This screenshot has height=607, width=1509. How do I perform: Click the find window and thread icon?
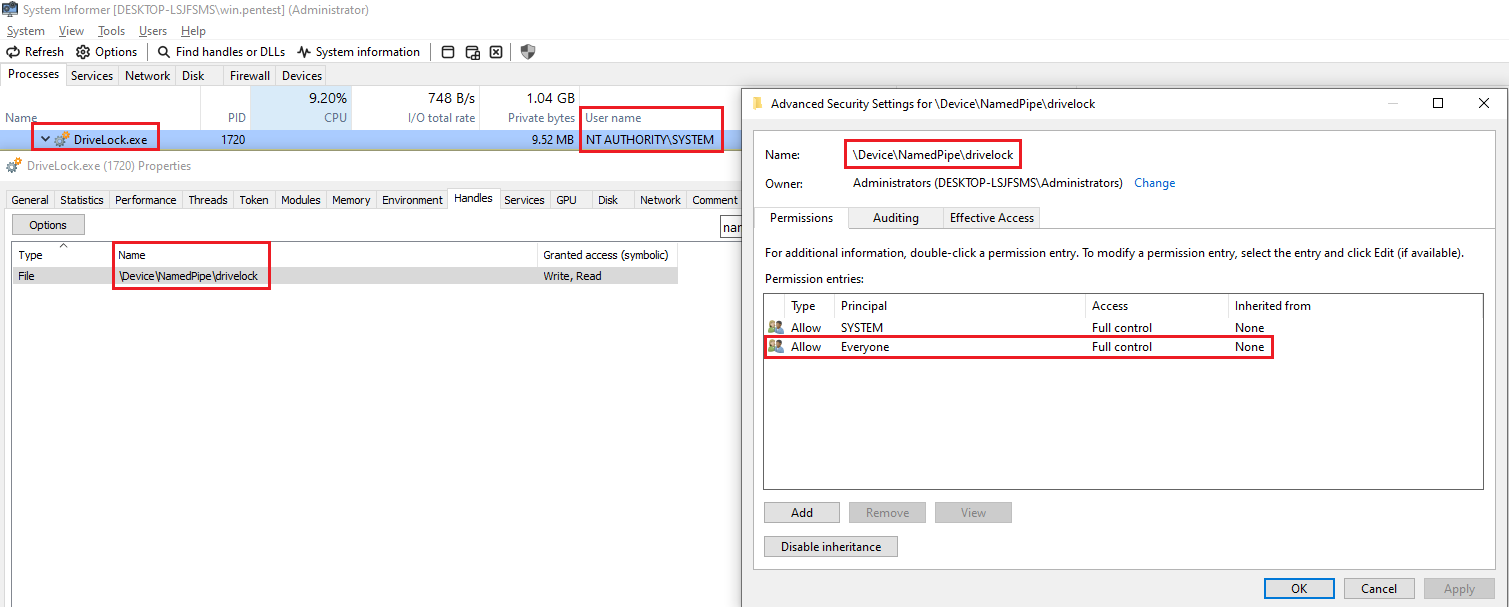pos(472,52)
